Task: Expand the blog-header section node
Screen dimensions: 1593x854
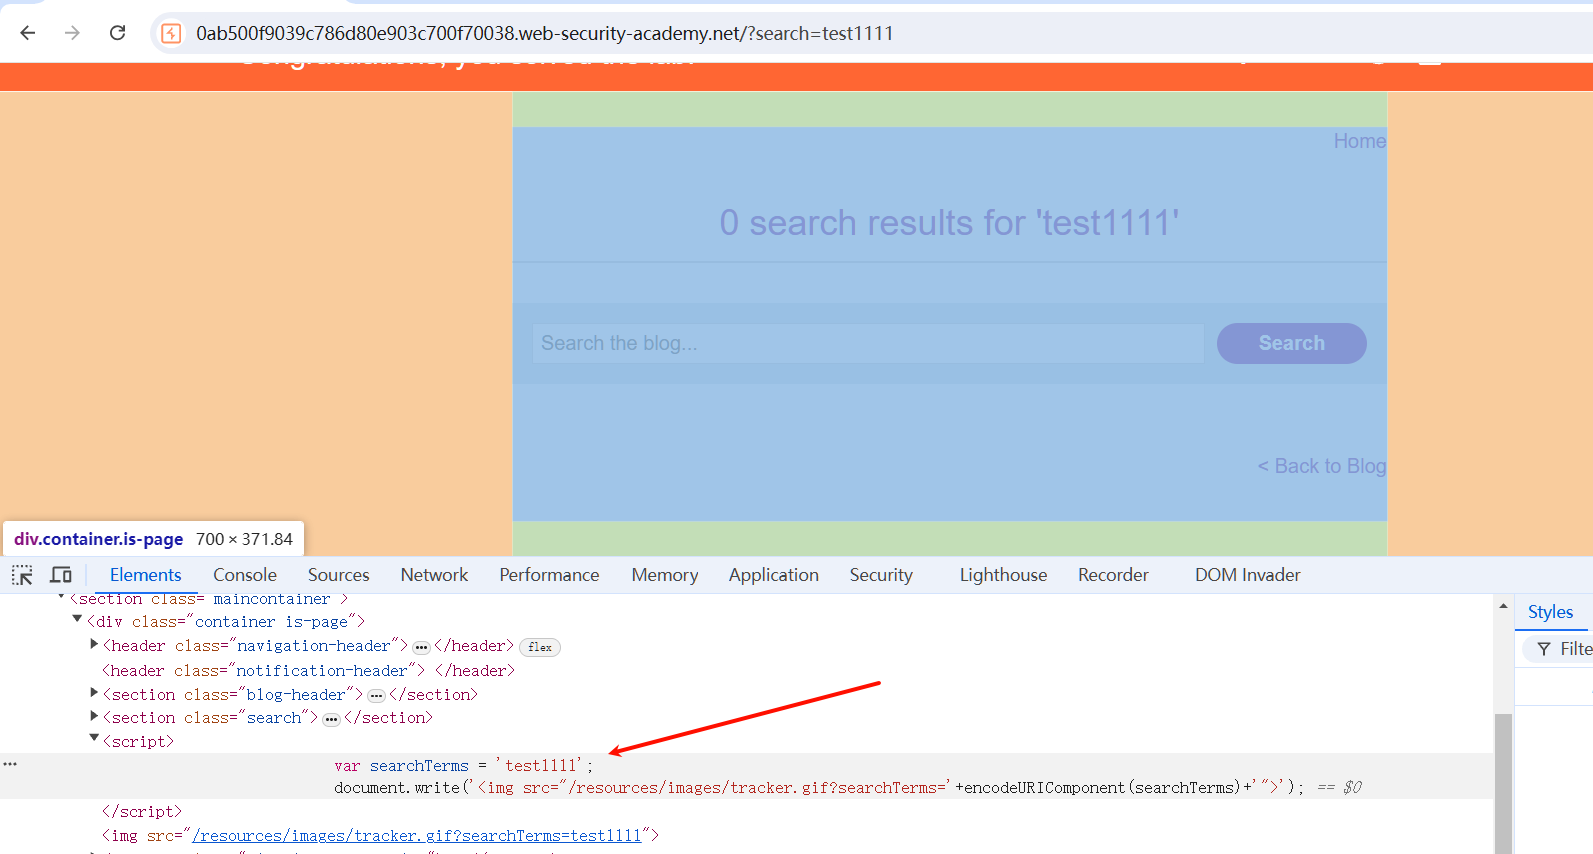Action: [x=94, y=693]
